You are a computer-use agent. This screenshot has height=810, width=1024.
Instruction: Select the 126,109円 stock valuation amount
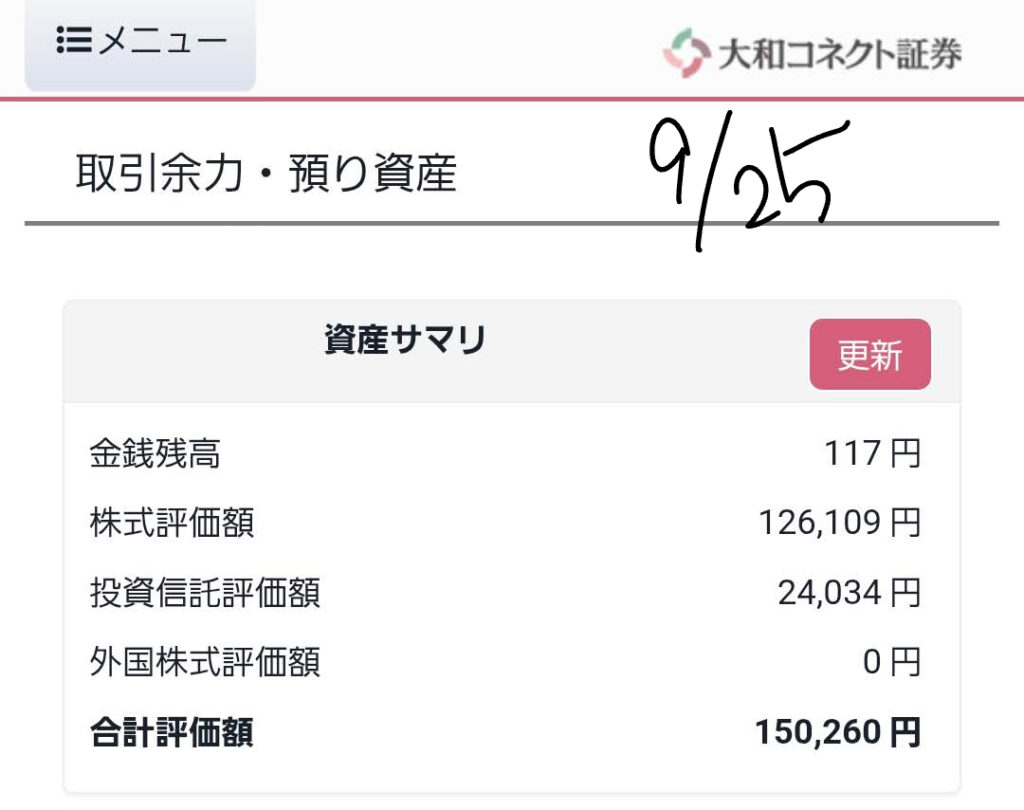839,523
